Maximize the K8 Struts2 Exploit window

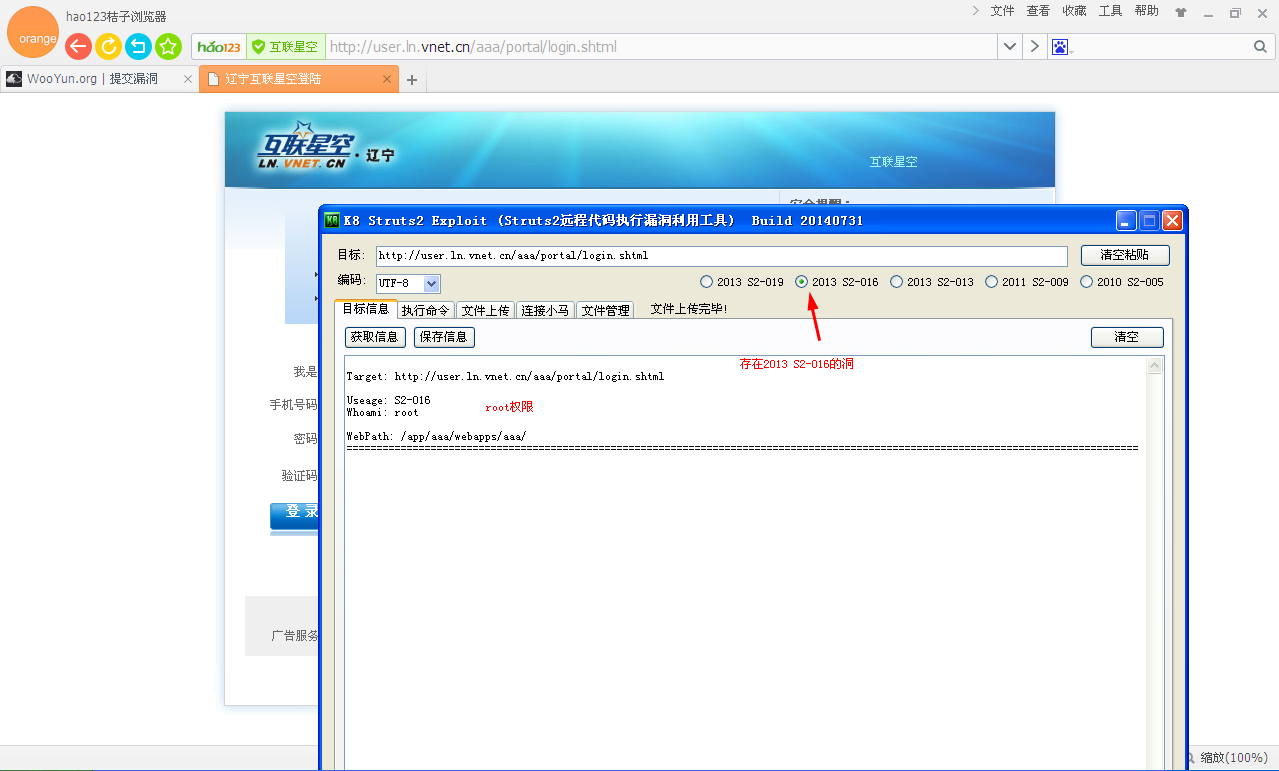1150,221
